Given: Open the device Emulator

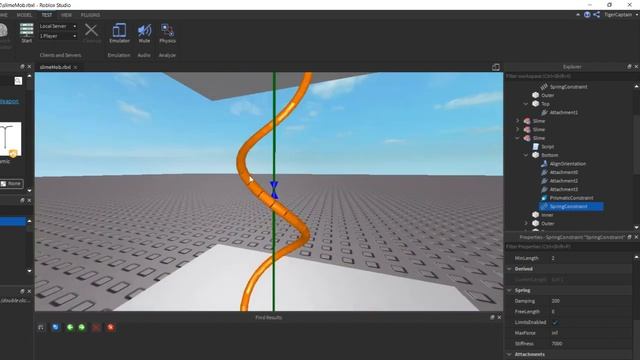Looking at the screenshot, I should (x=119, y=33).
